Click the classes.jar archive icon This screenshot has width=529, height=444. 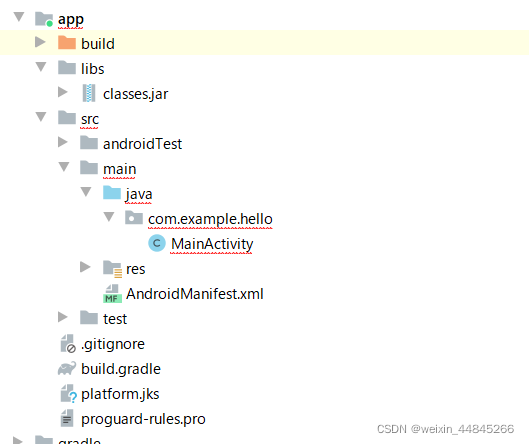tap(89, 93)
